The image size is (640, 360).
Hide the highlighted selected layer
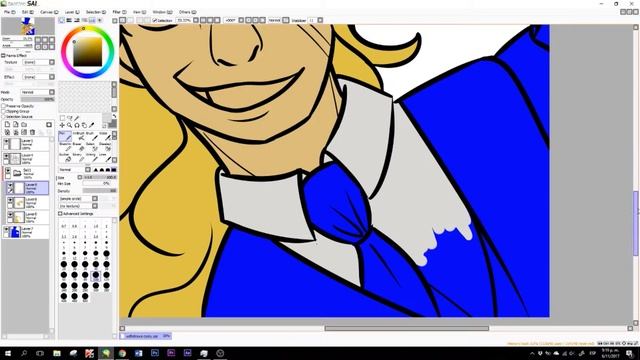[10, 185]
